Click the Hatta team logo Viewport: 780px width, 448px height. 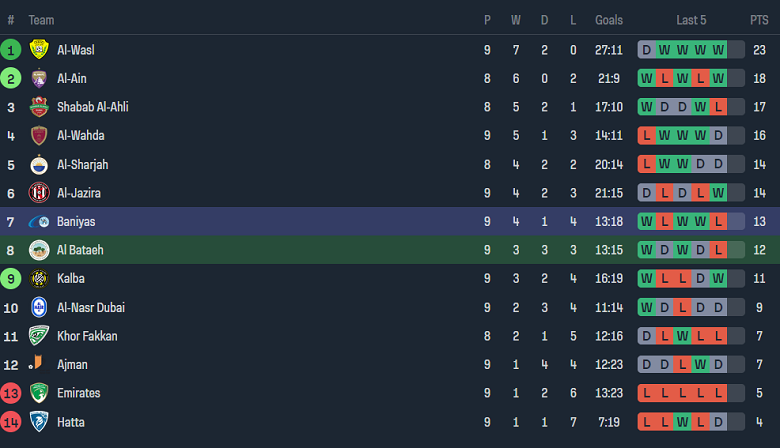(39, 422)
